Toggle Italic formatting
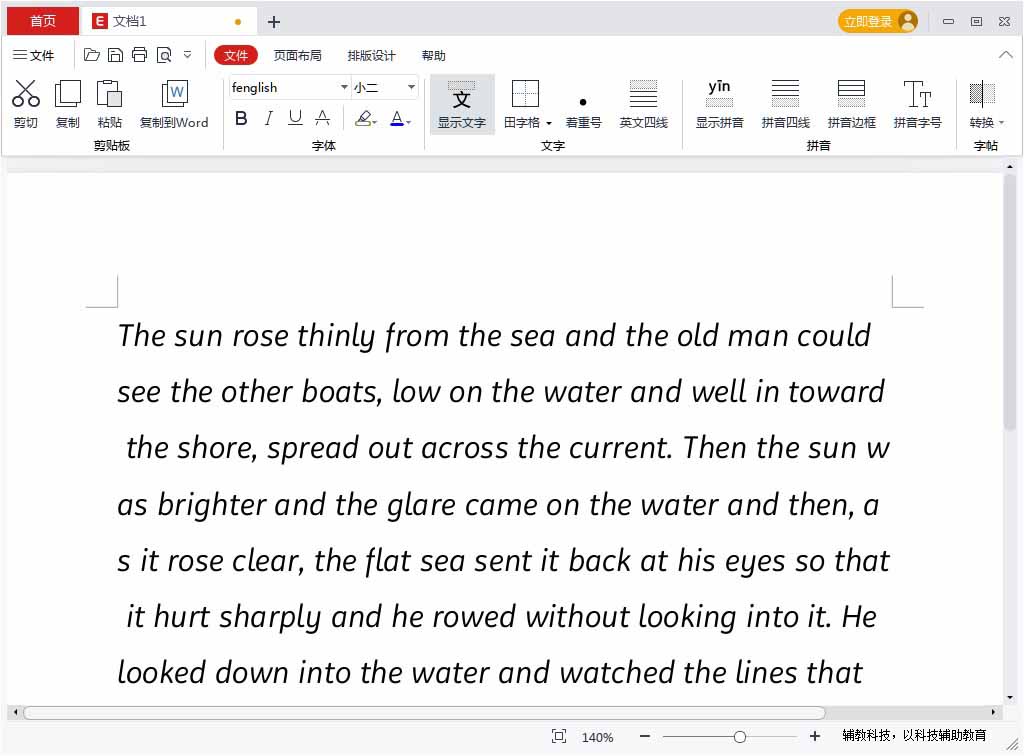 [268, 118]
